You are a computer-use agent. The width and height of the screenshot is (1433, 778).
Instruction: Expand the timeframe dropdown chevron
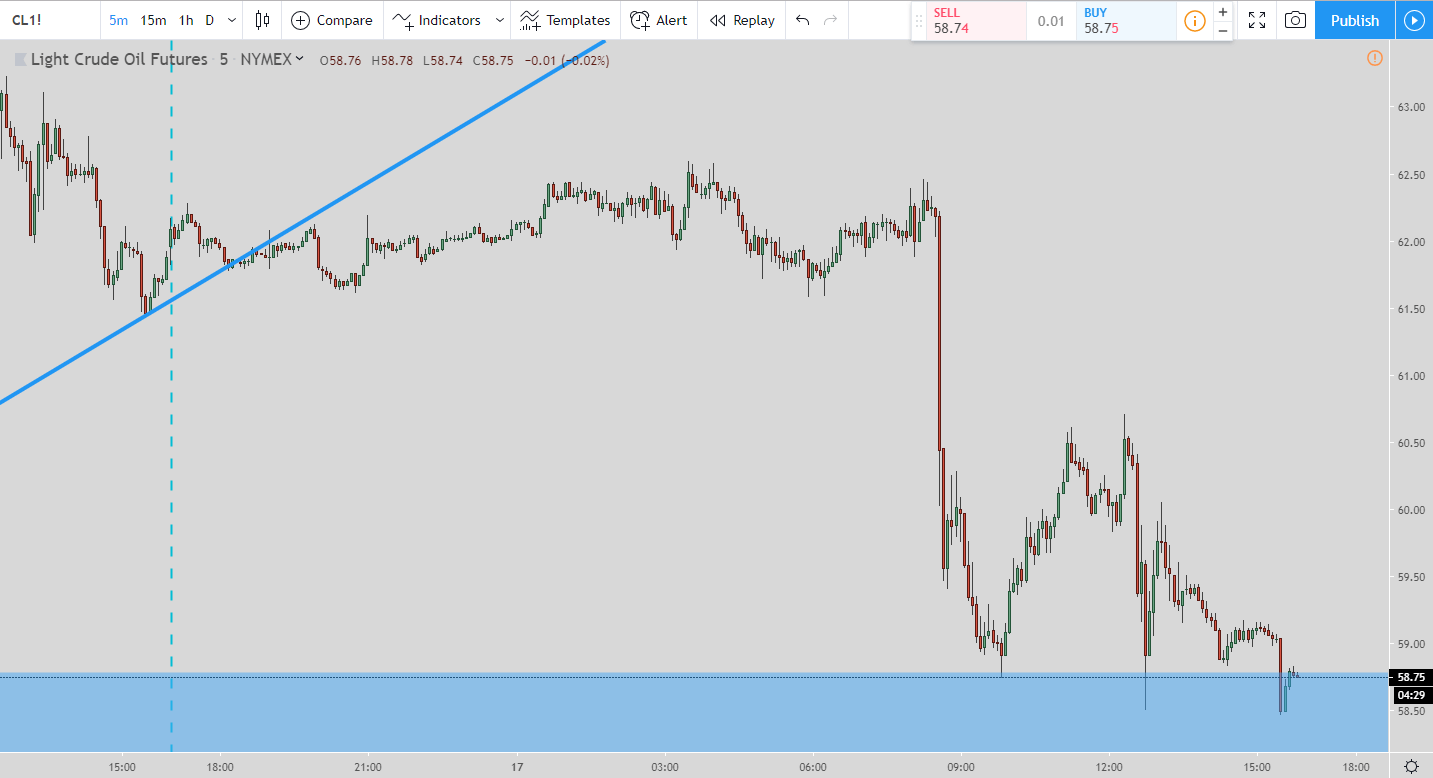[232, 20]
